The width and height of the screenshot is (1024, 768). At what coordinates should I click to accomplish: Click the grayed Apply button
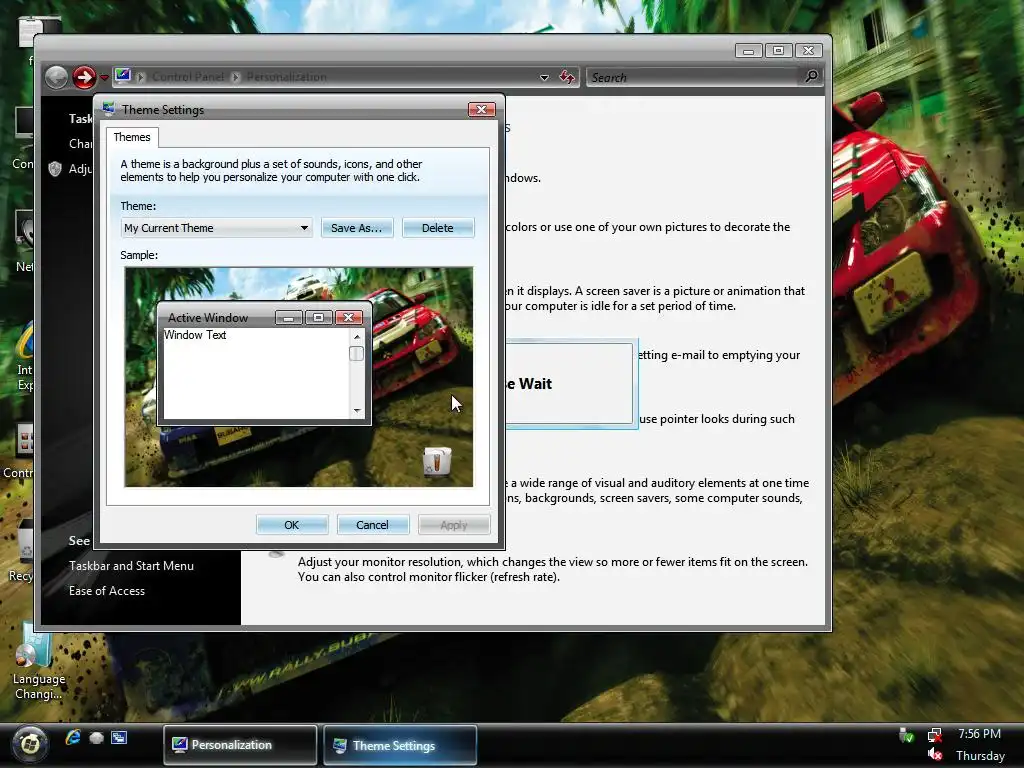[453, 525]
